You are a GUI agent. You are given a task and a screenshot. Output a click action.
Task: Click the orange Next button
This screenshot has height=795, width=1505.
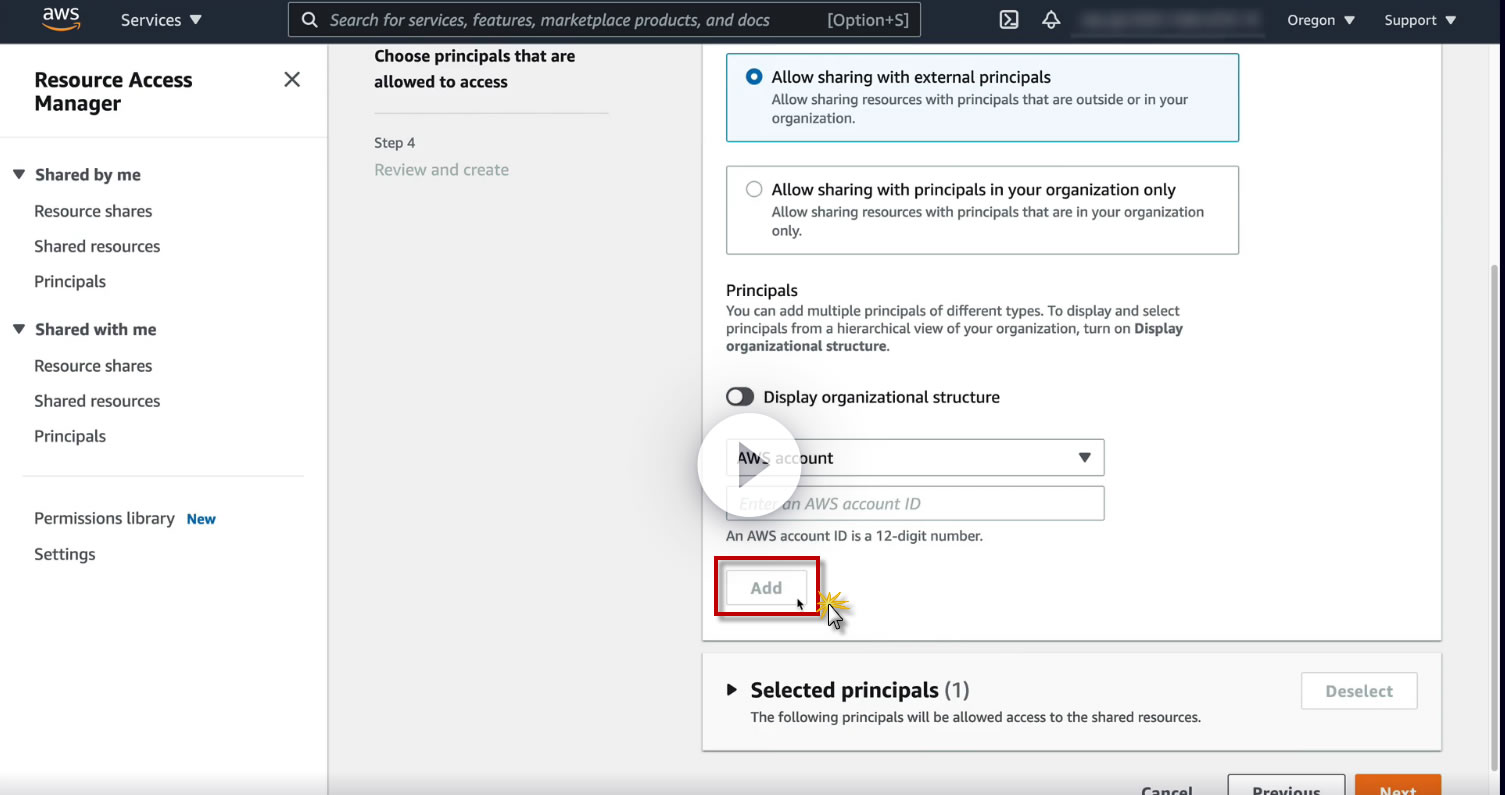[x=1398, y=785]
